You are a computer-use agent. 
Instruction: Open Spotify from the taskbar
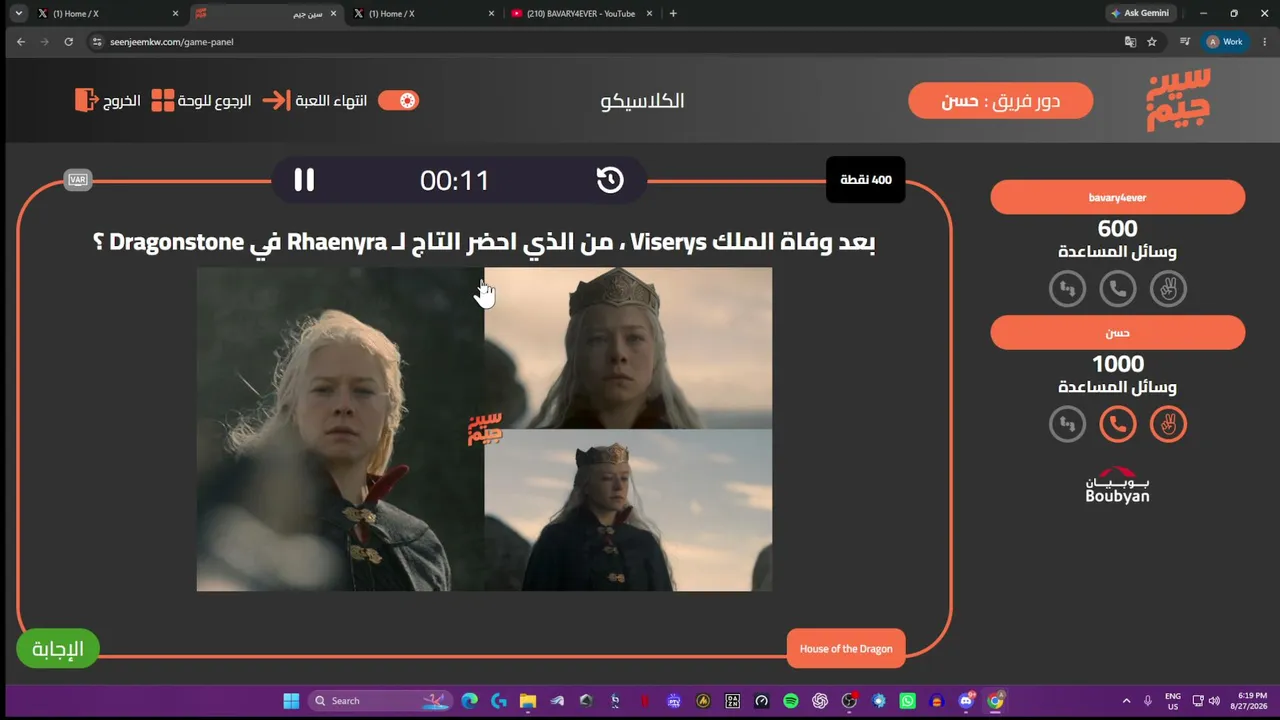(x=791, y=701)
